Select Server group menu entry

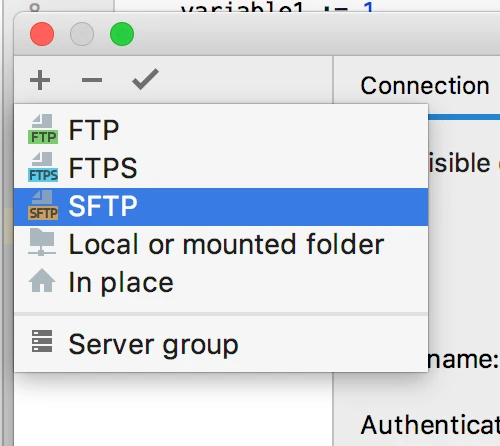click(221, 344)
